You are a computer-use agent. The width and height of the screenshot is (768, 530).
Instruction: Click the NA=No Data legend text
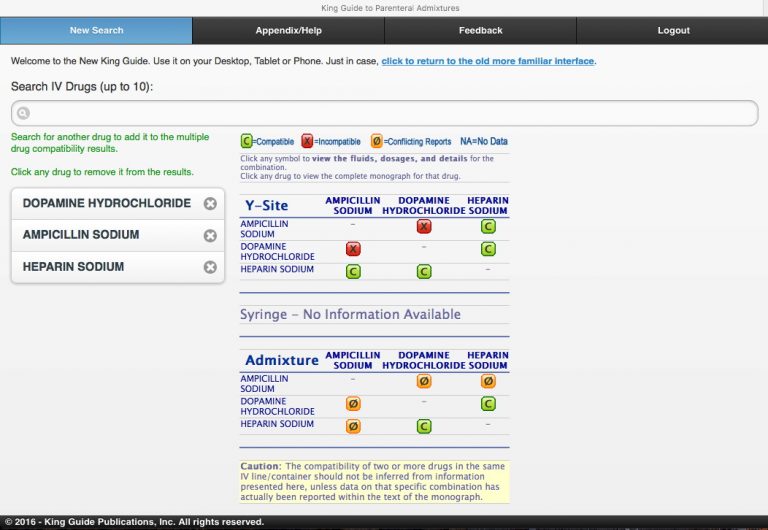[483, 142]
